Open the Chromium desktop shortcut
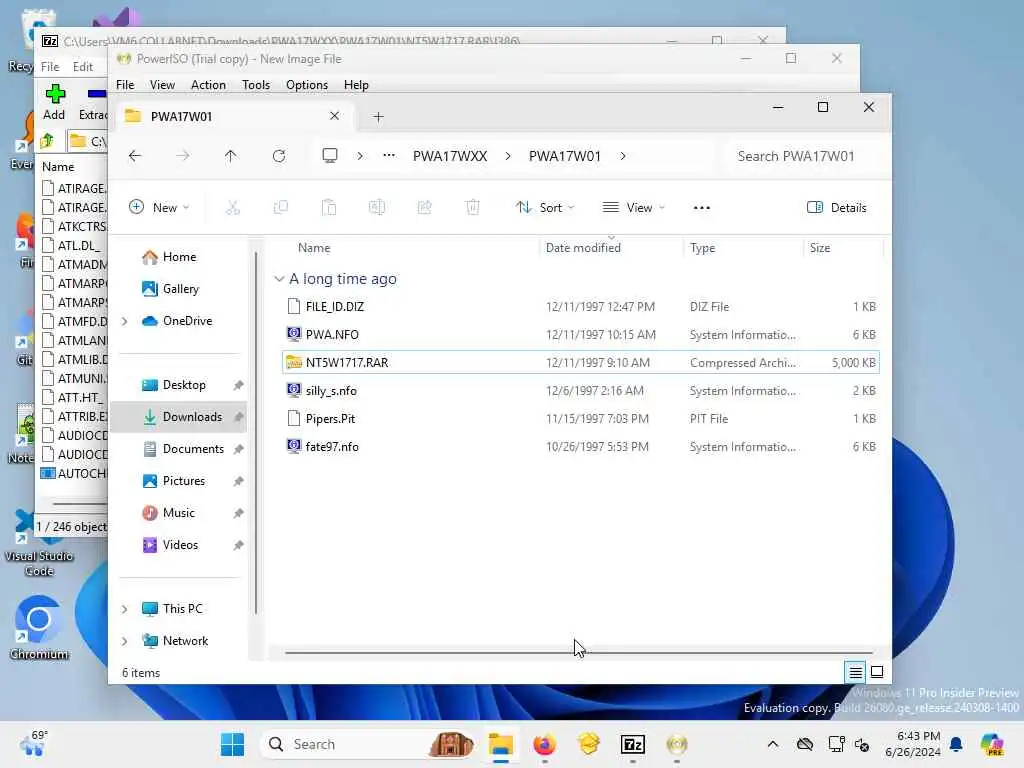The width and height of the screenshot is (1024, 768). click(39, 627)
